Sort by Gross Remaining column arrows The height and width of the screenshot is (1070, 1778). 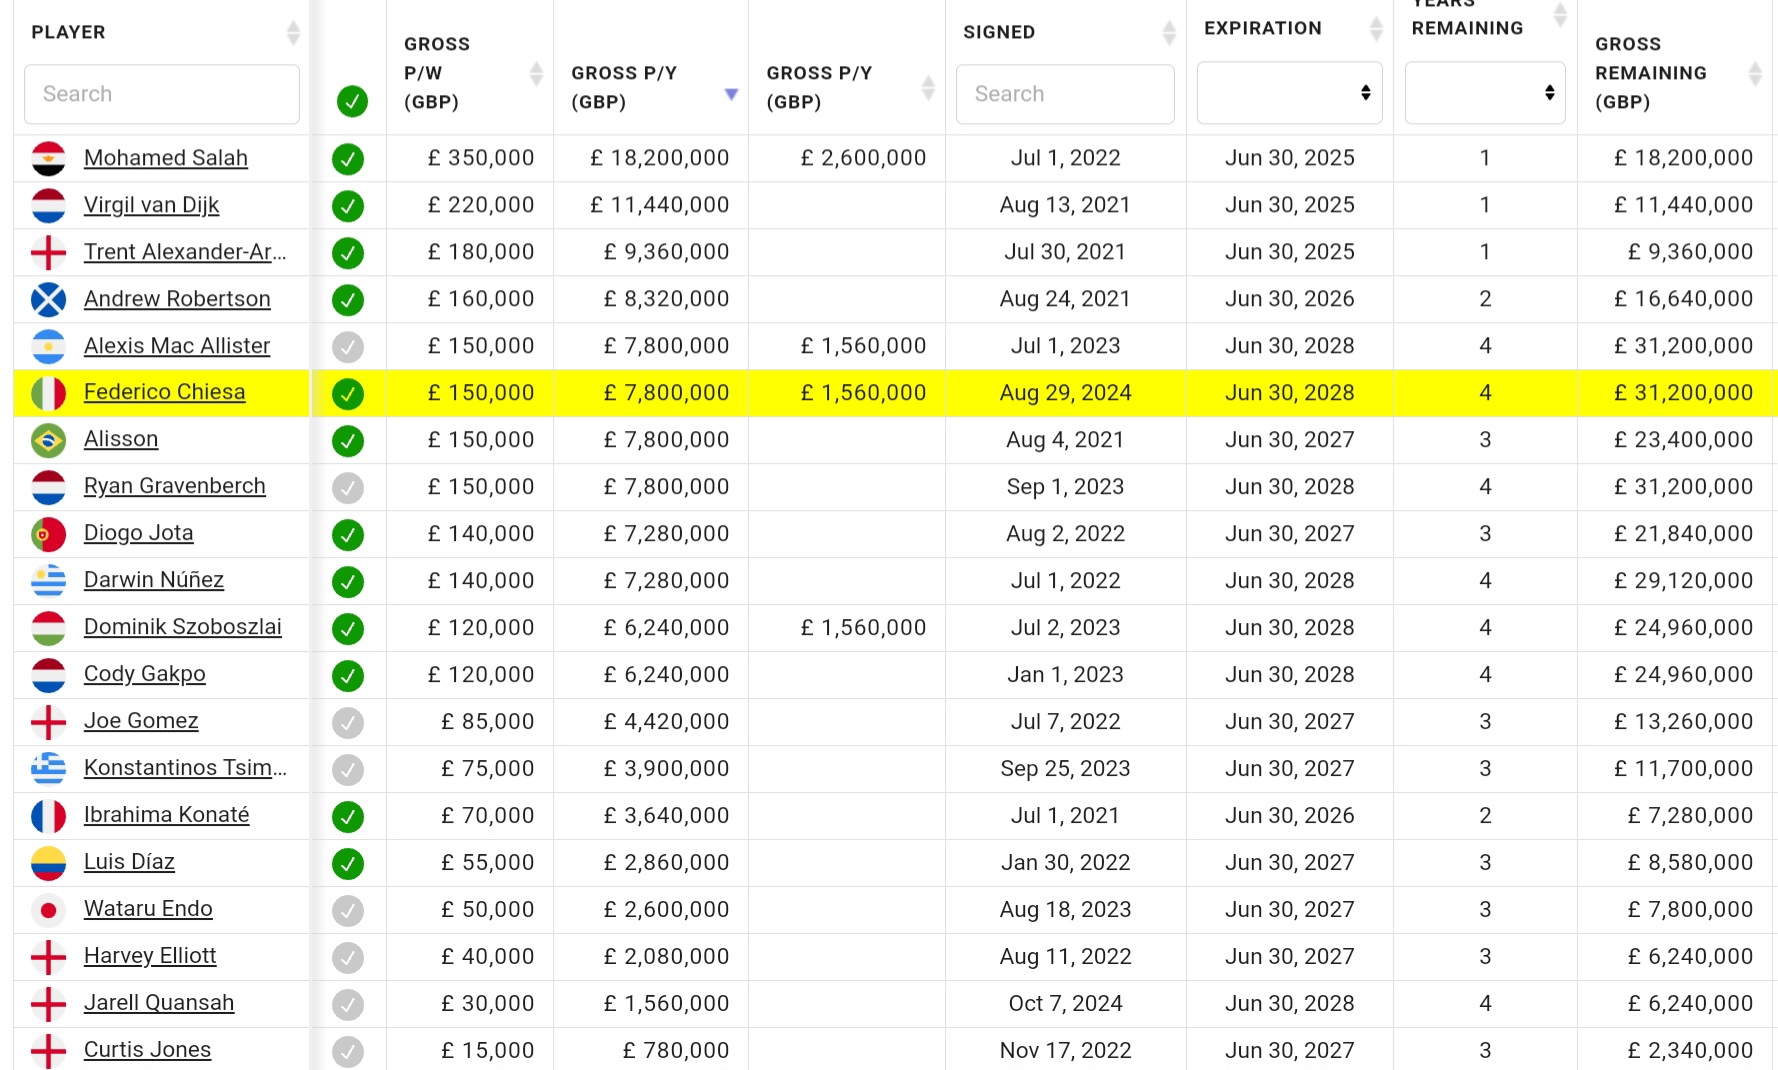(x=1754, y=73)
